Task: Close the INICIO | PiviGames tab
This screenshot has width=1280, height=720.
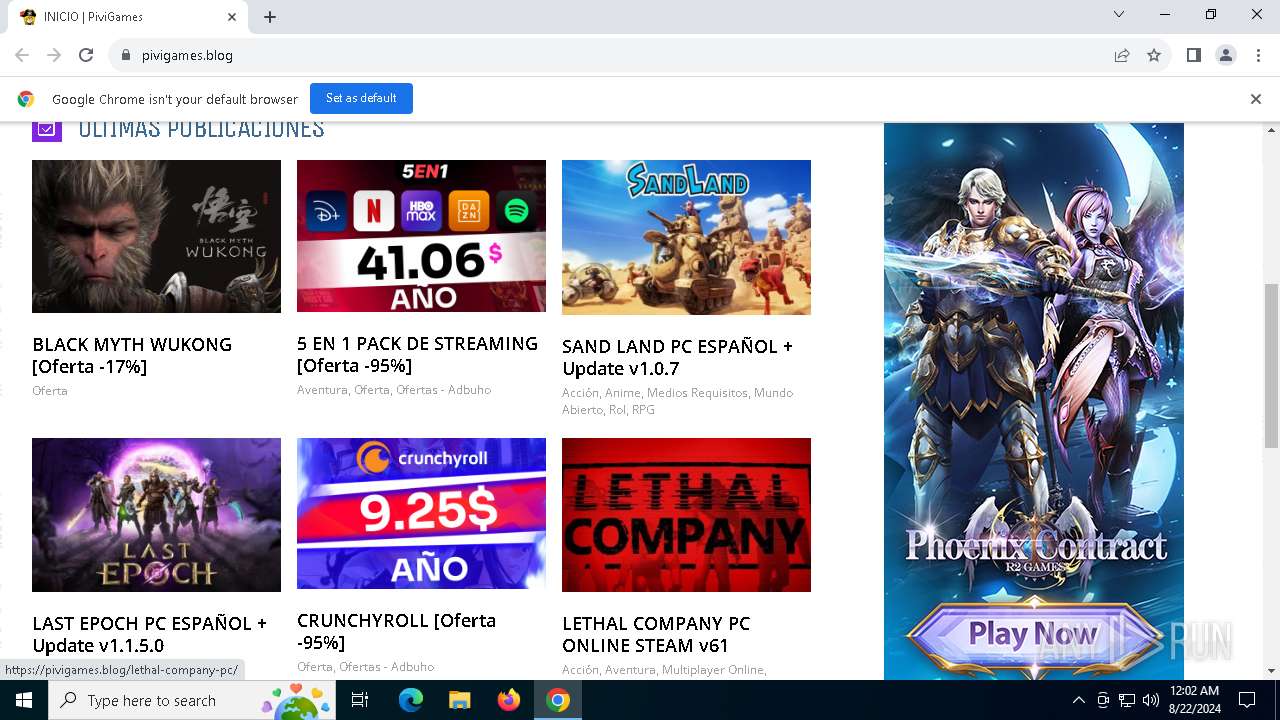Action: [232, 17]
